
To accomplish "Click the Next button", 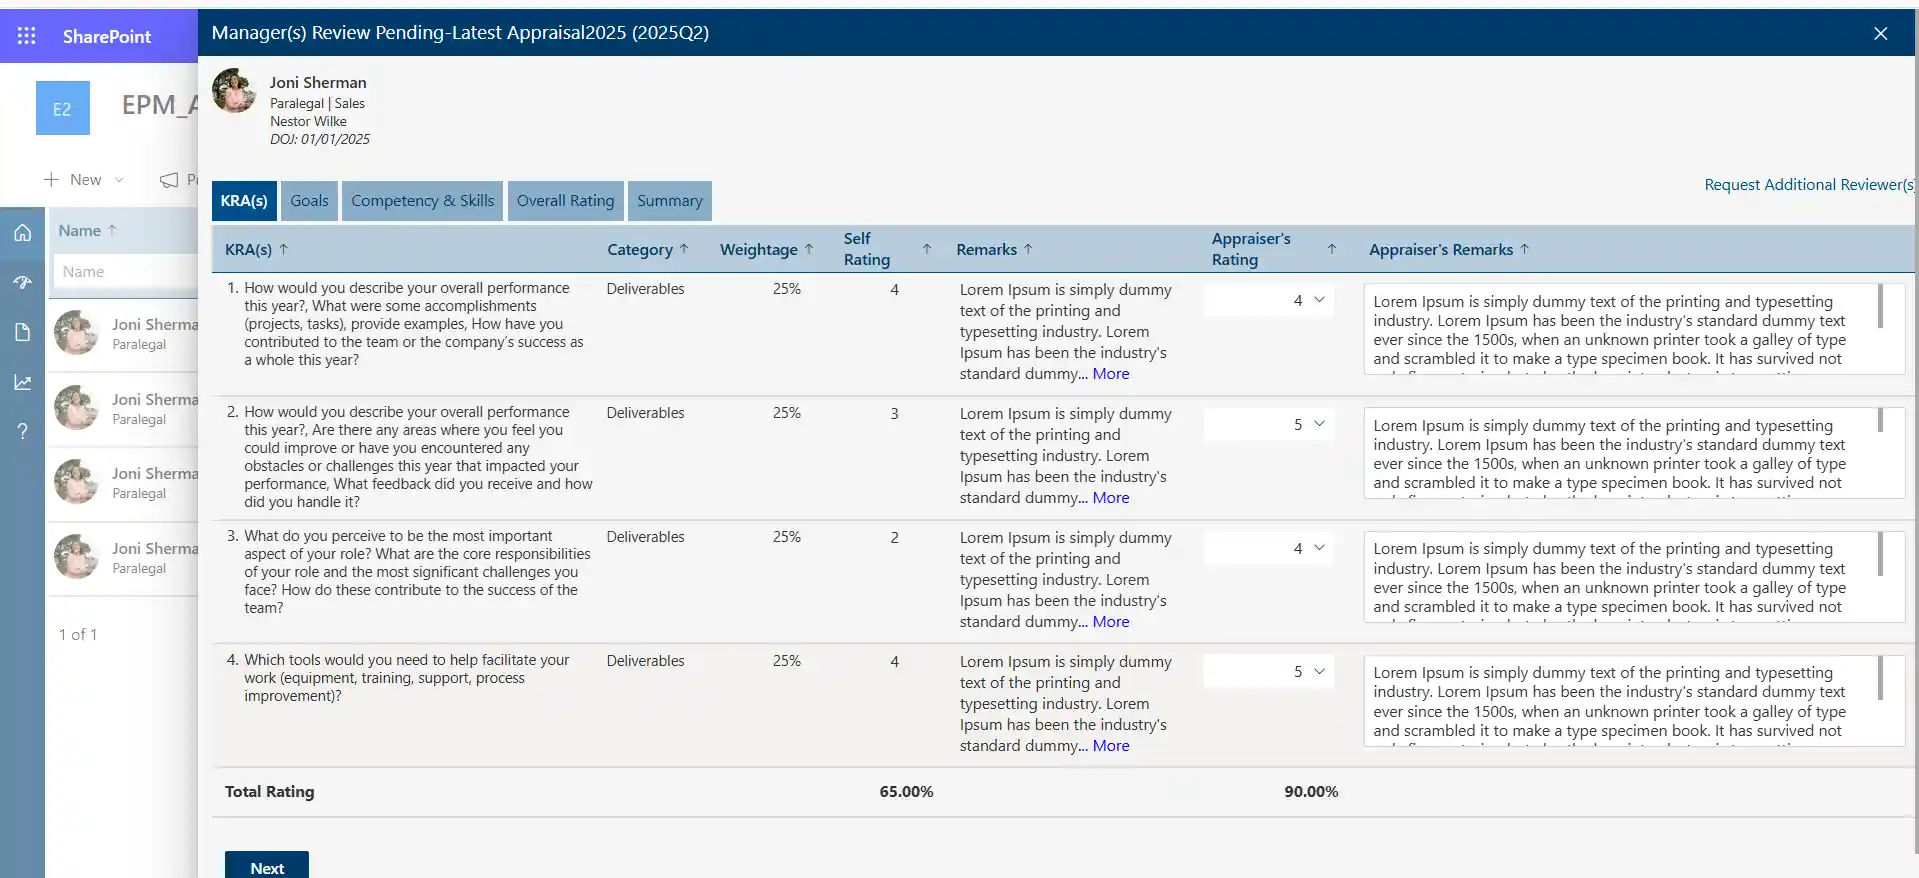I will tap(267, 866).
